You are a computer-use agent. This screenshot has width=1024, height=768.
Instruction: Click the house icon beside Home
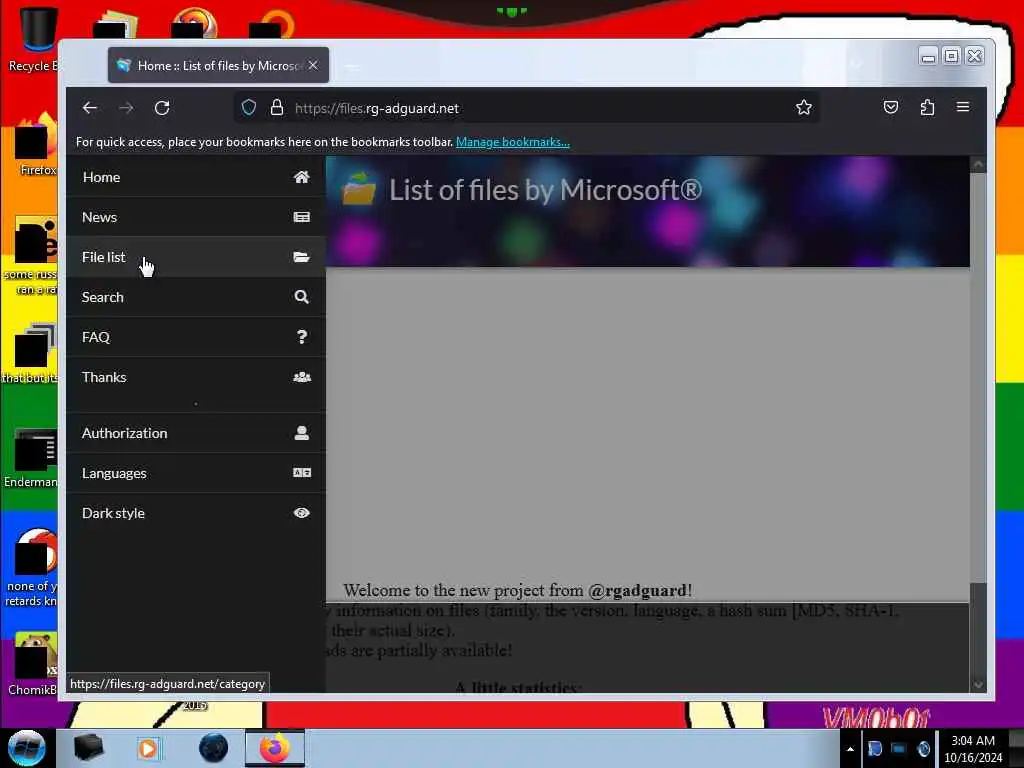tap(301, 177)
